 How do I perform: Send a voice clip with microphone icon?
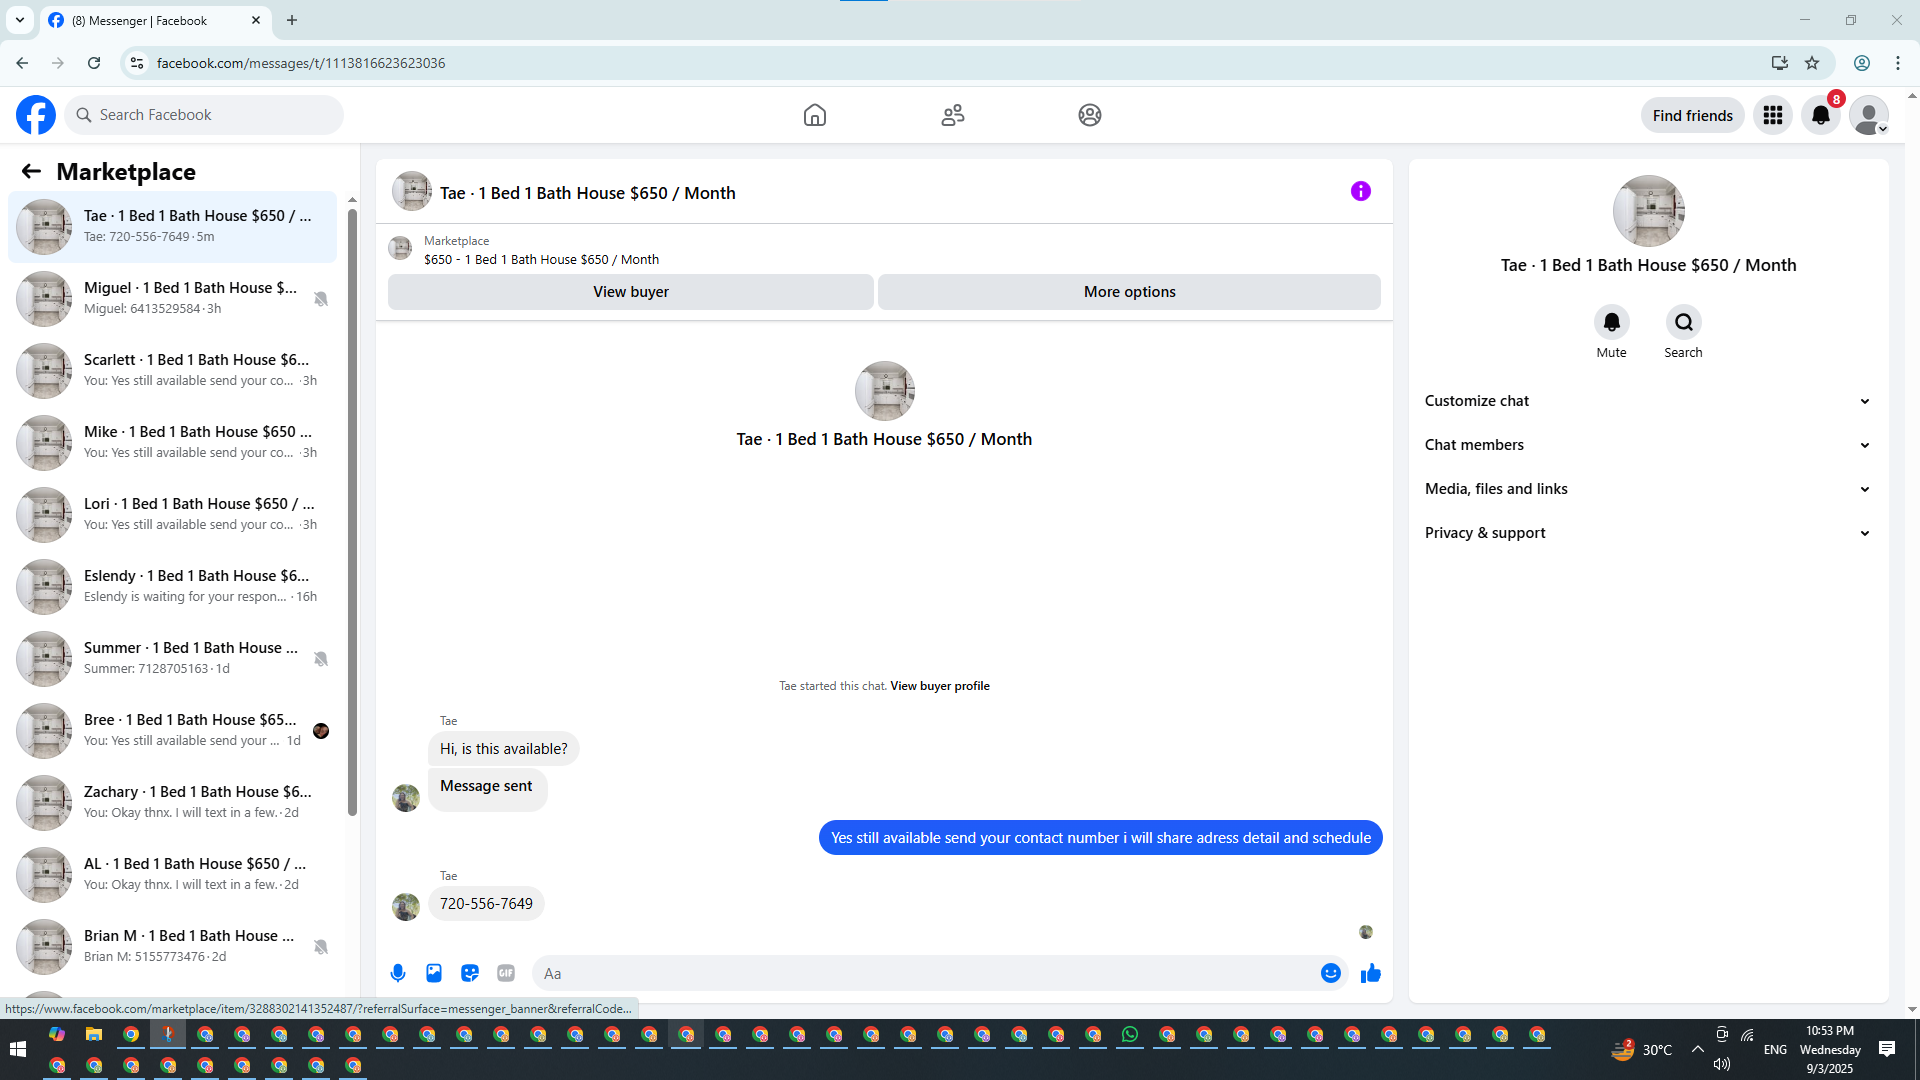point(398,973)
